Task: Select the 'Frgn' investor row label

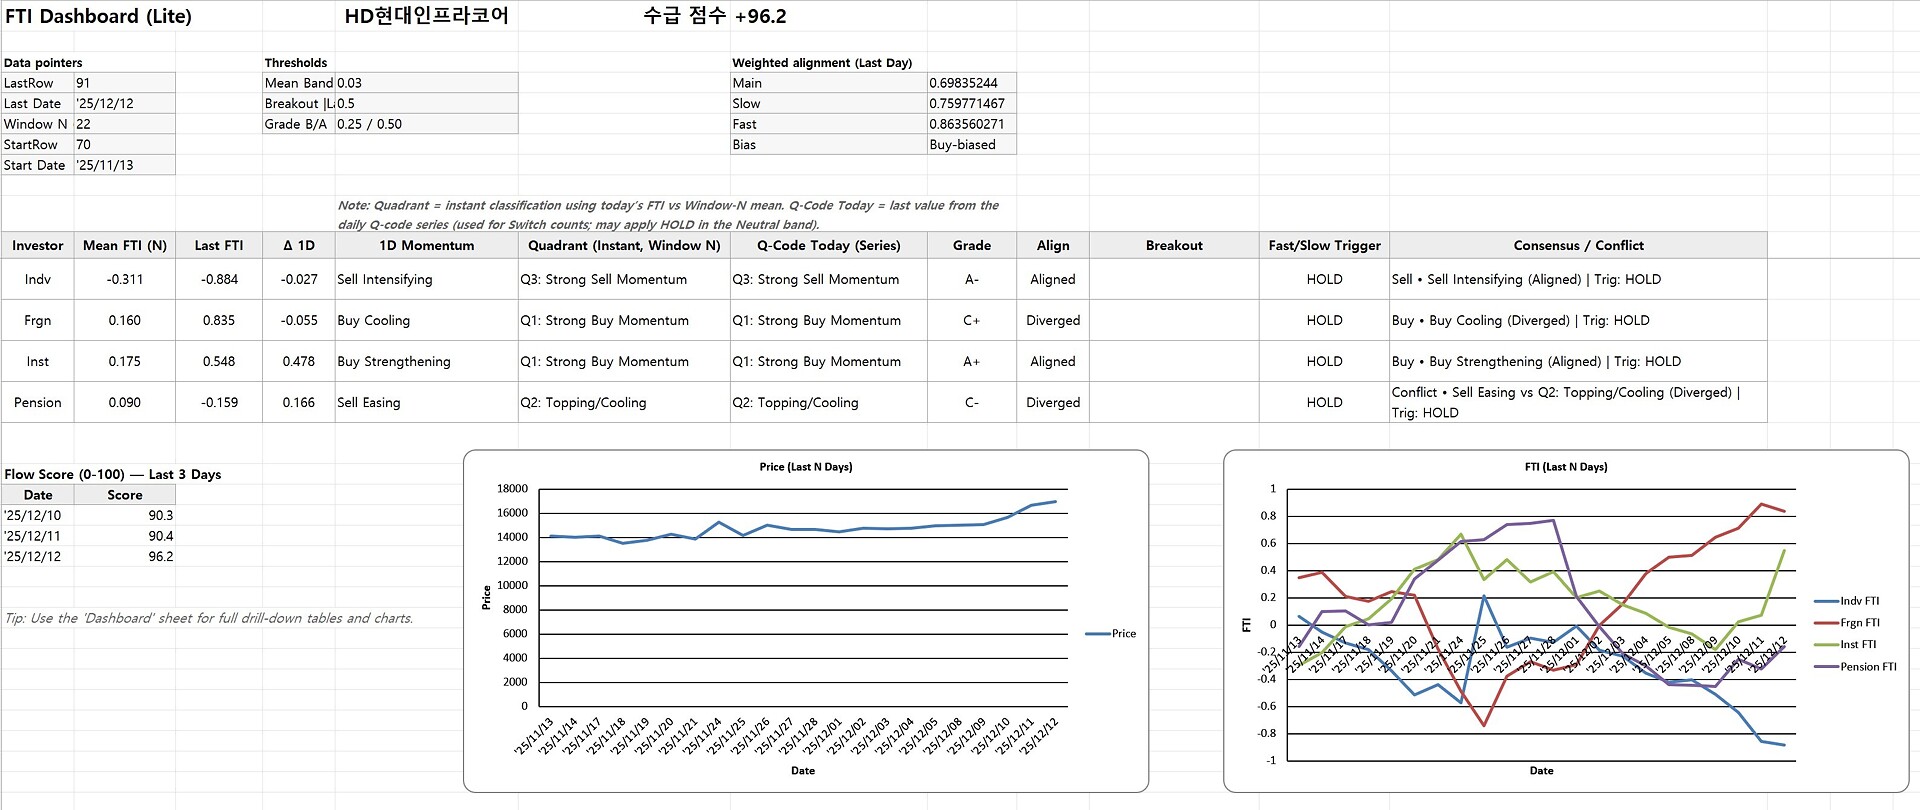Action: coord(37,321)
